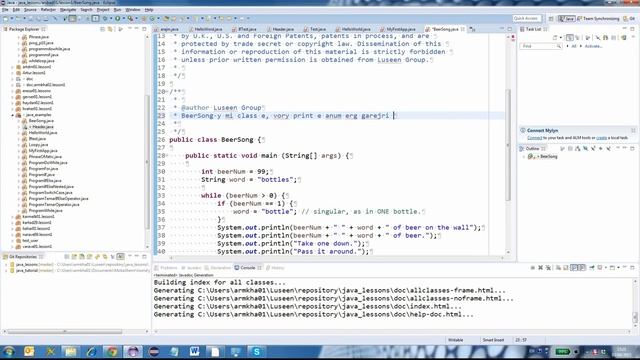Click the Connect link under Connect Mylyn
The image size is (640, 360).
coord(534,138)
